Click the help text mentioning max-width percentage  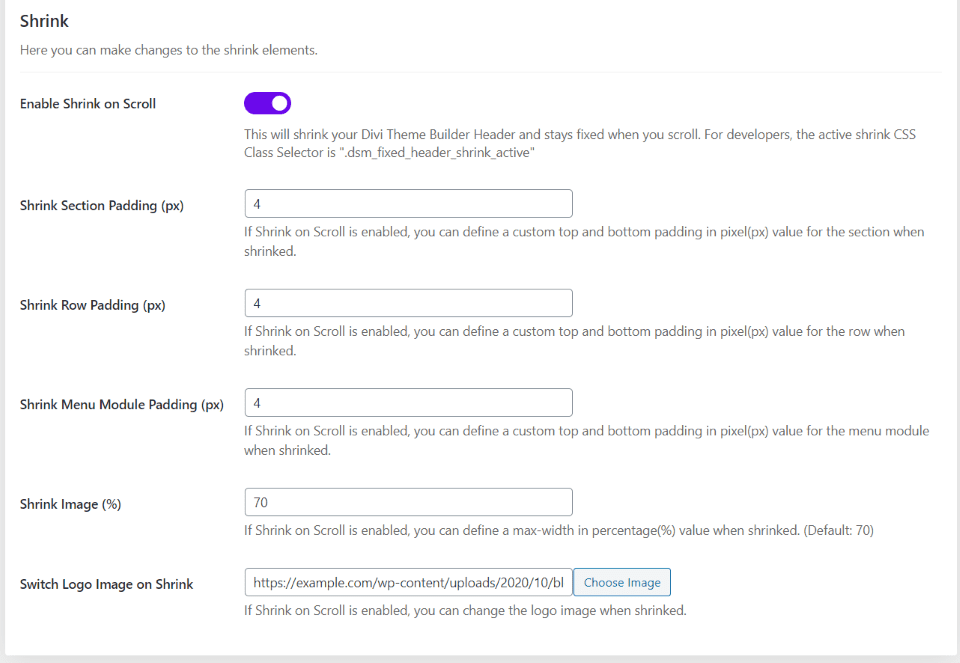(559, 531)
